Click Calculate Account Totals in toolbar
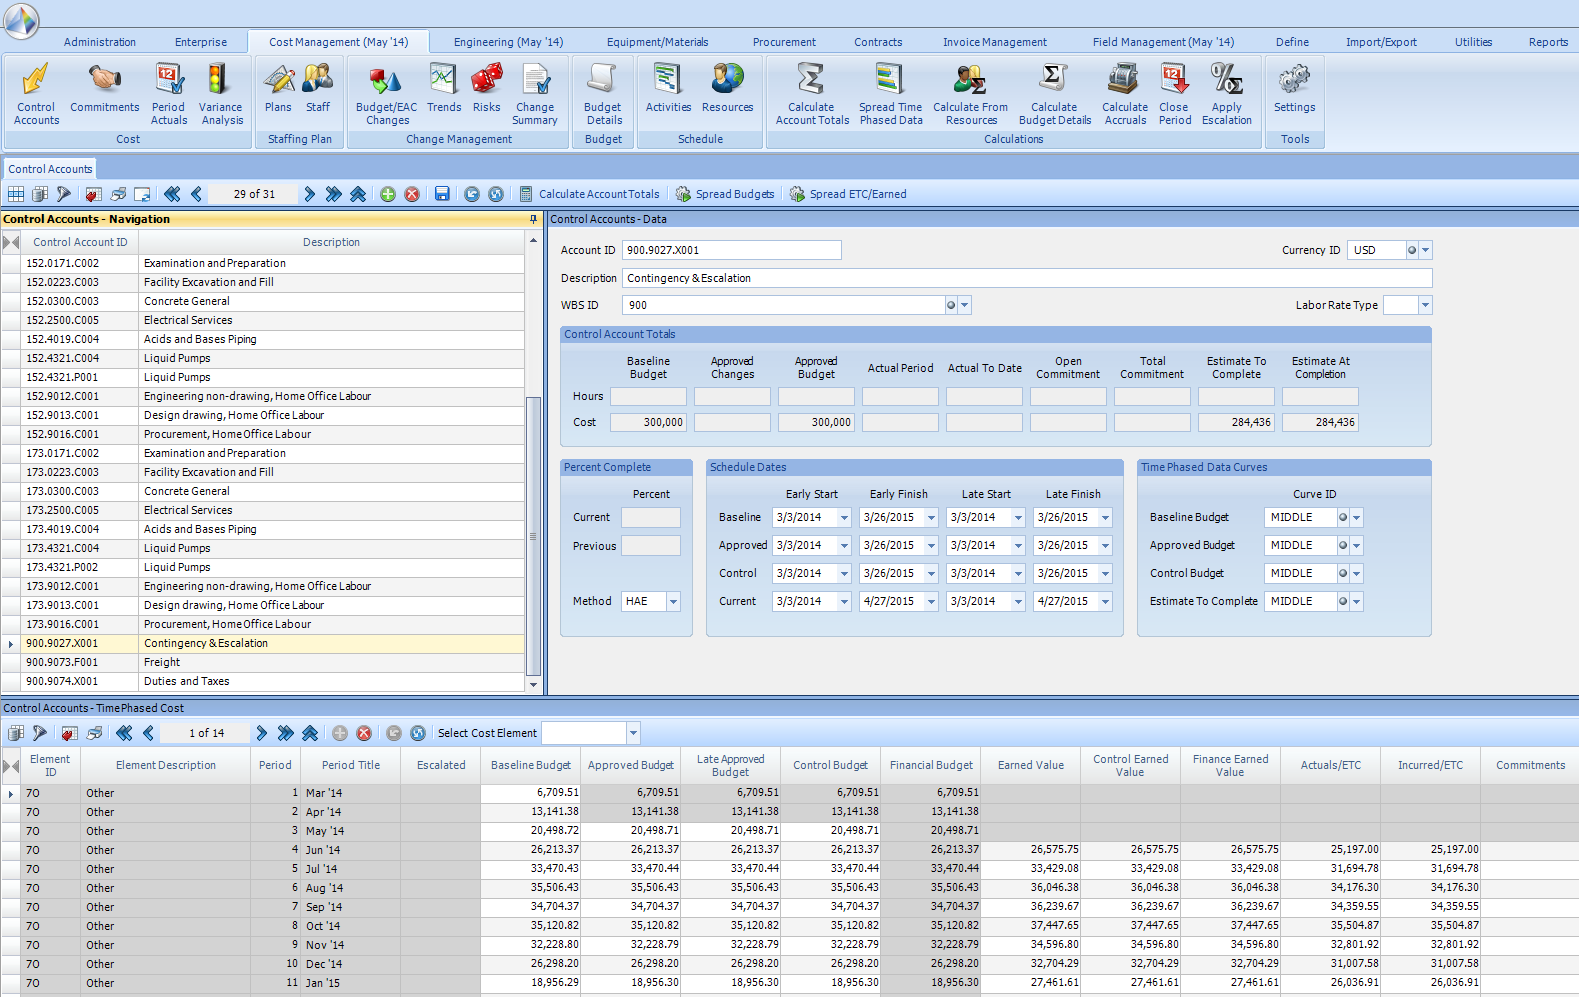The image size is (1579, 997). 590,194
